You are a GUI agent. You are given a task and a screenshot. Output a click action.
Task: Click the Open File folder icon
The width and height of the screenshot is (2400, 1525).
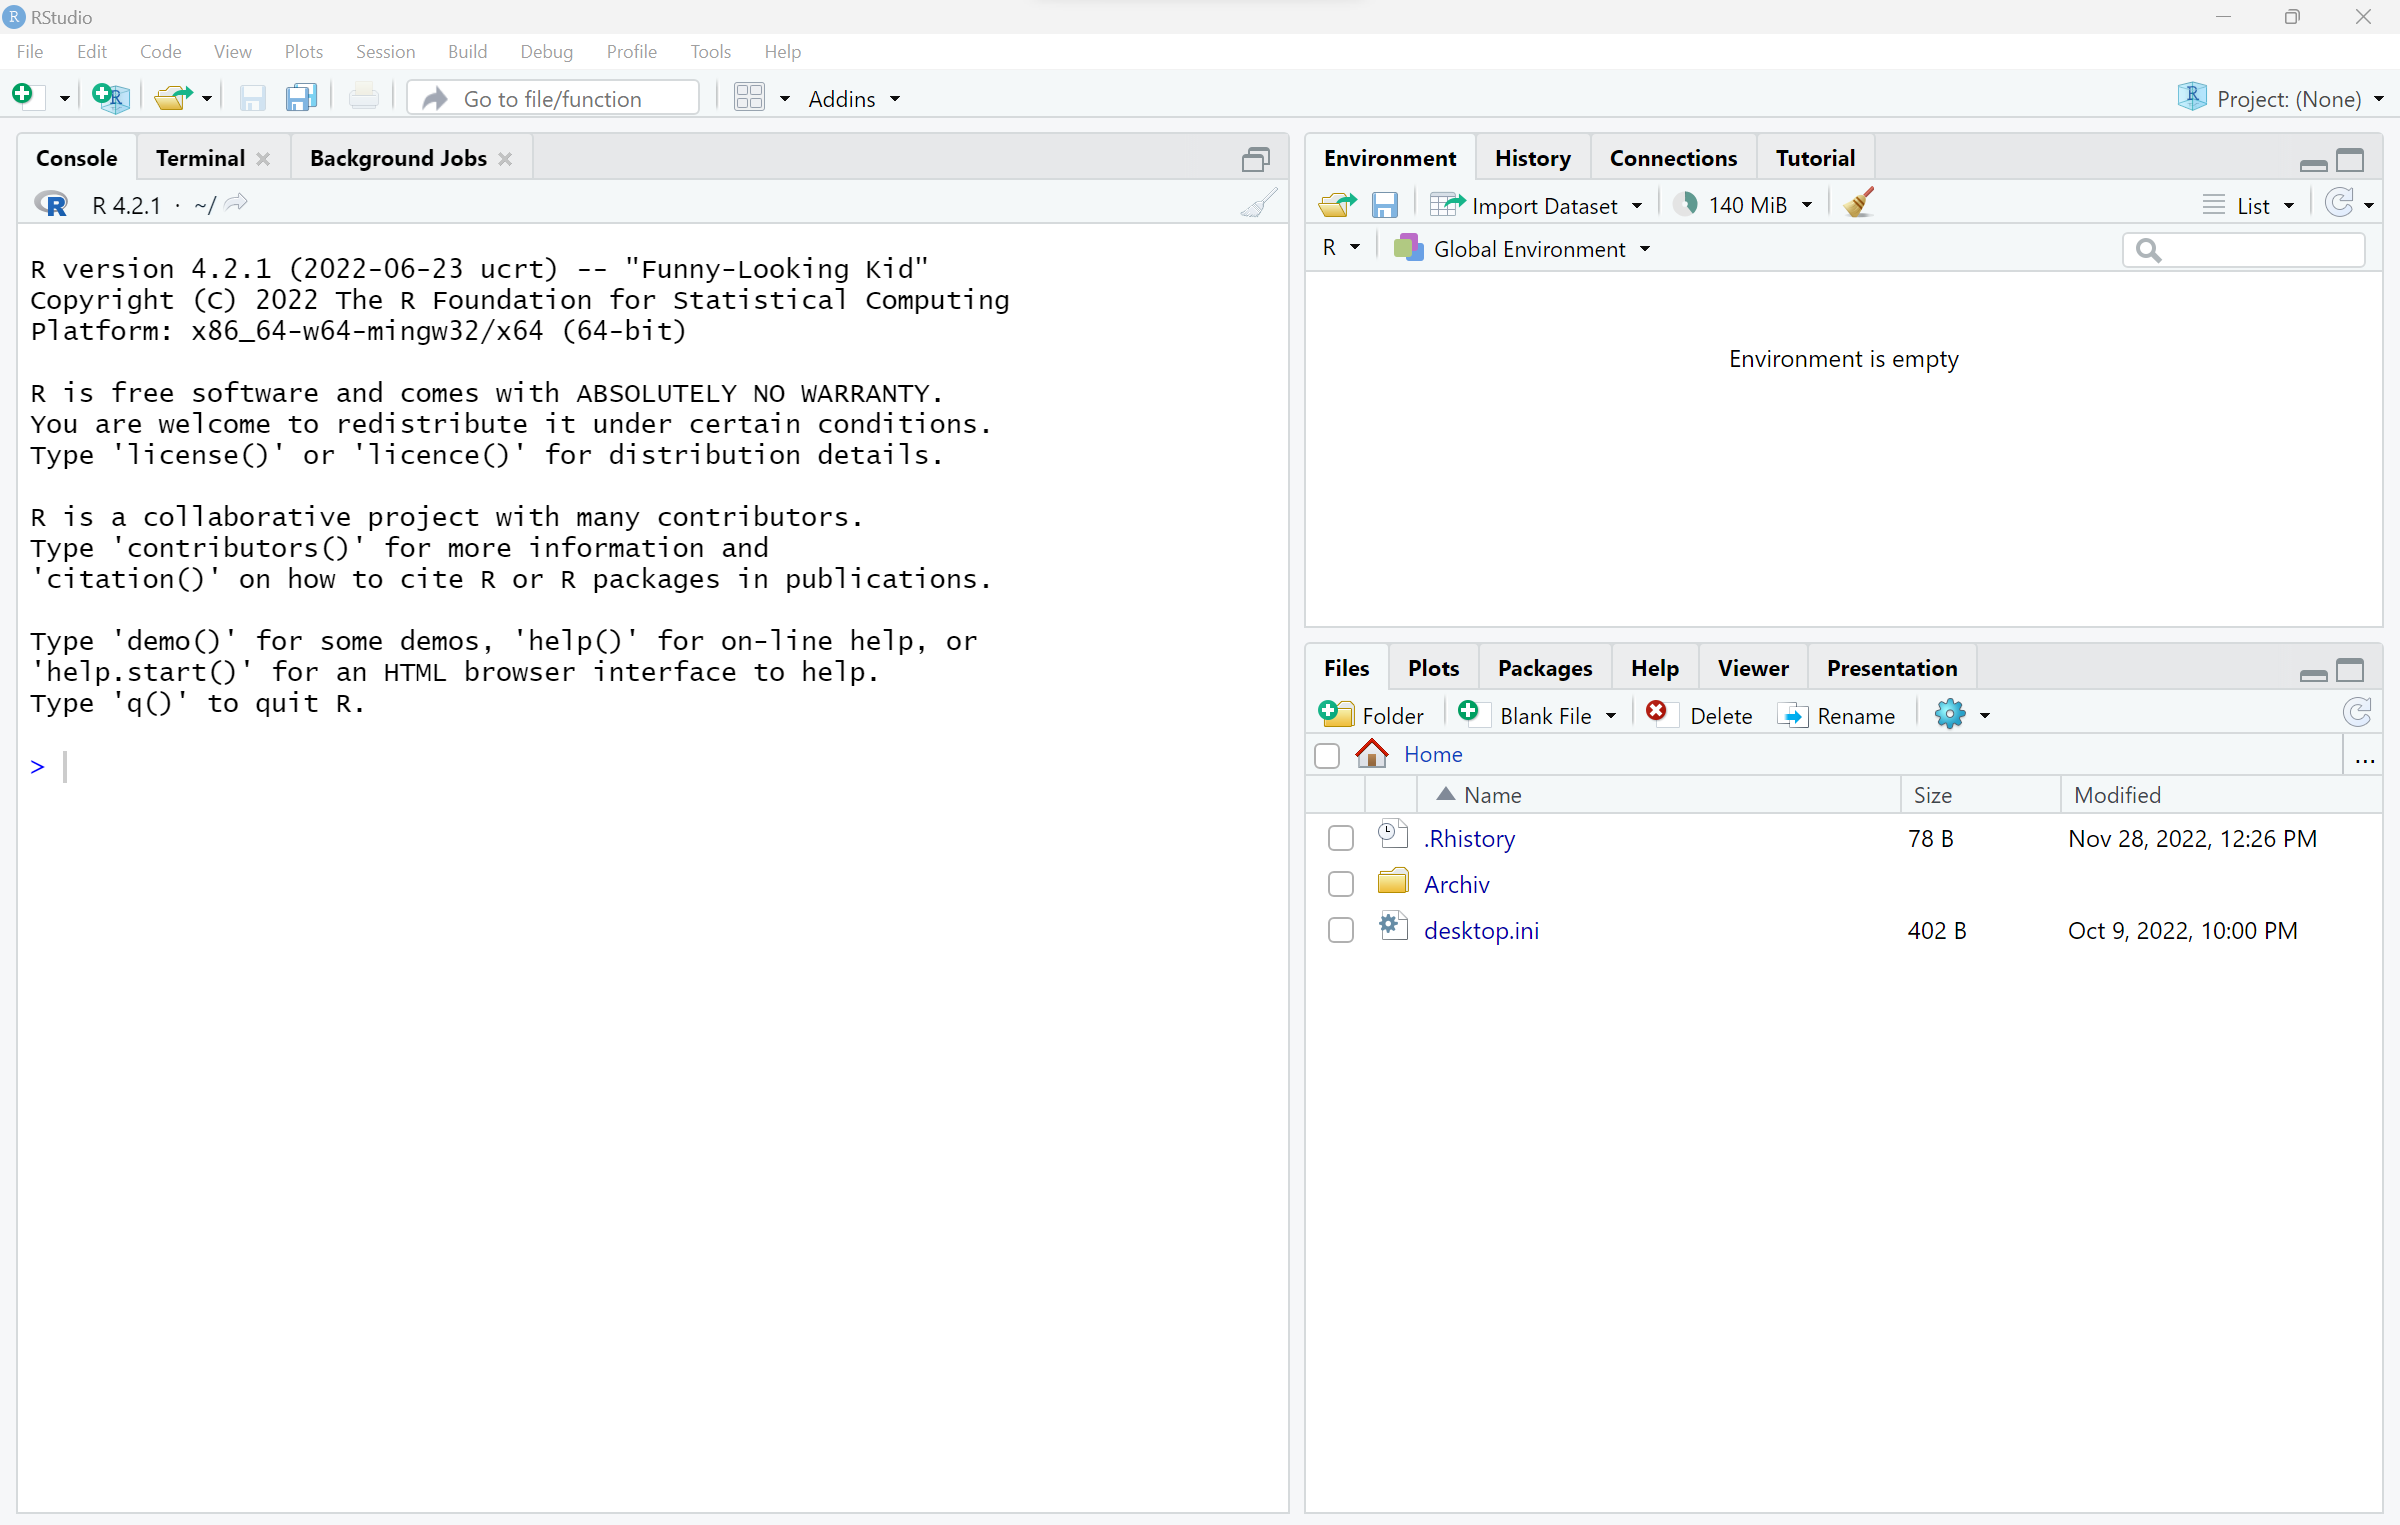tap(173, 97)
